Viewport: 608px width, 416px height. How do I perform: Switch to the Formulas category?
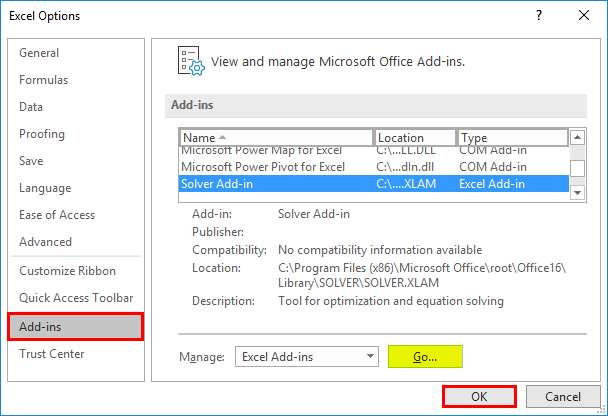click(42, 80)
